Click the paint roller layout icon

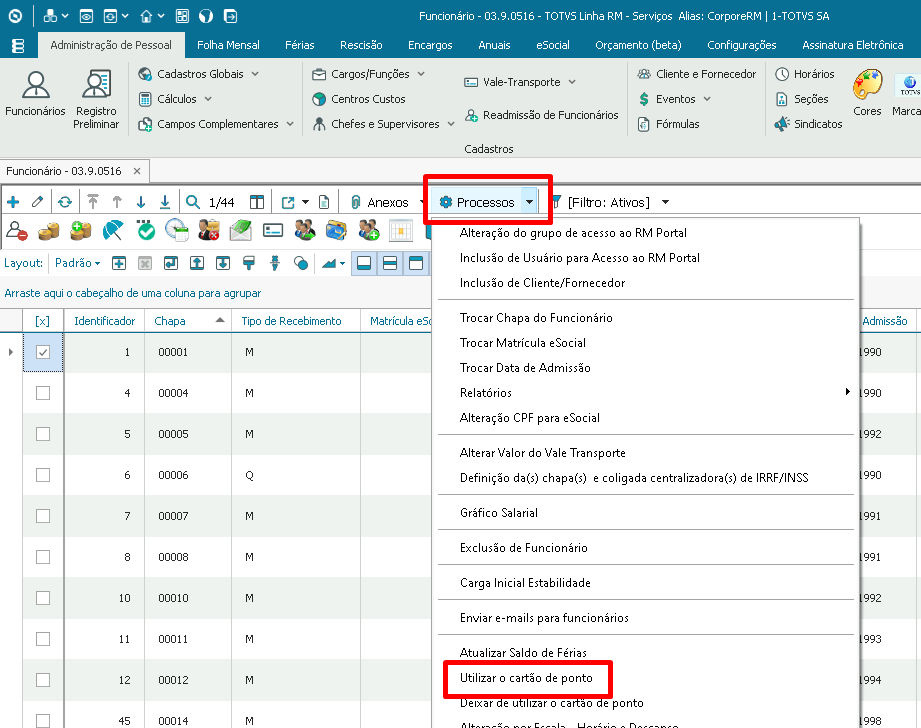pos(249,263)
